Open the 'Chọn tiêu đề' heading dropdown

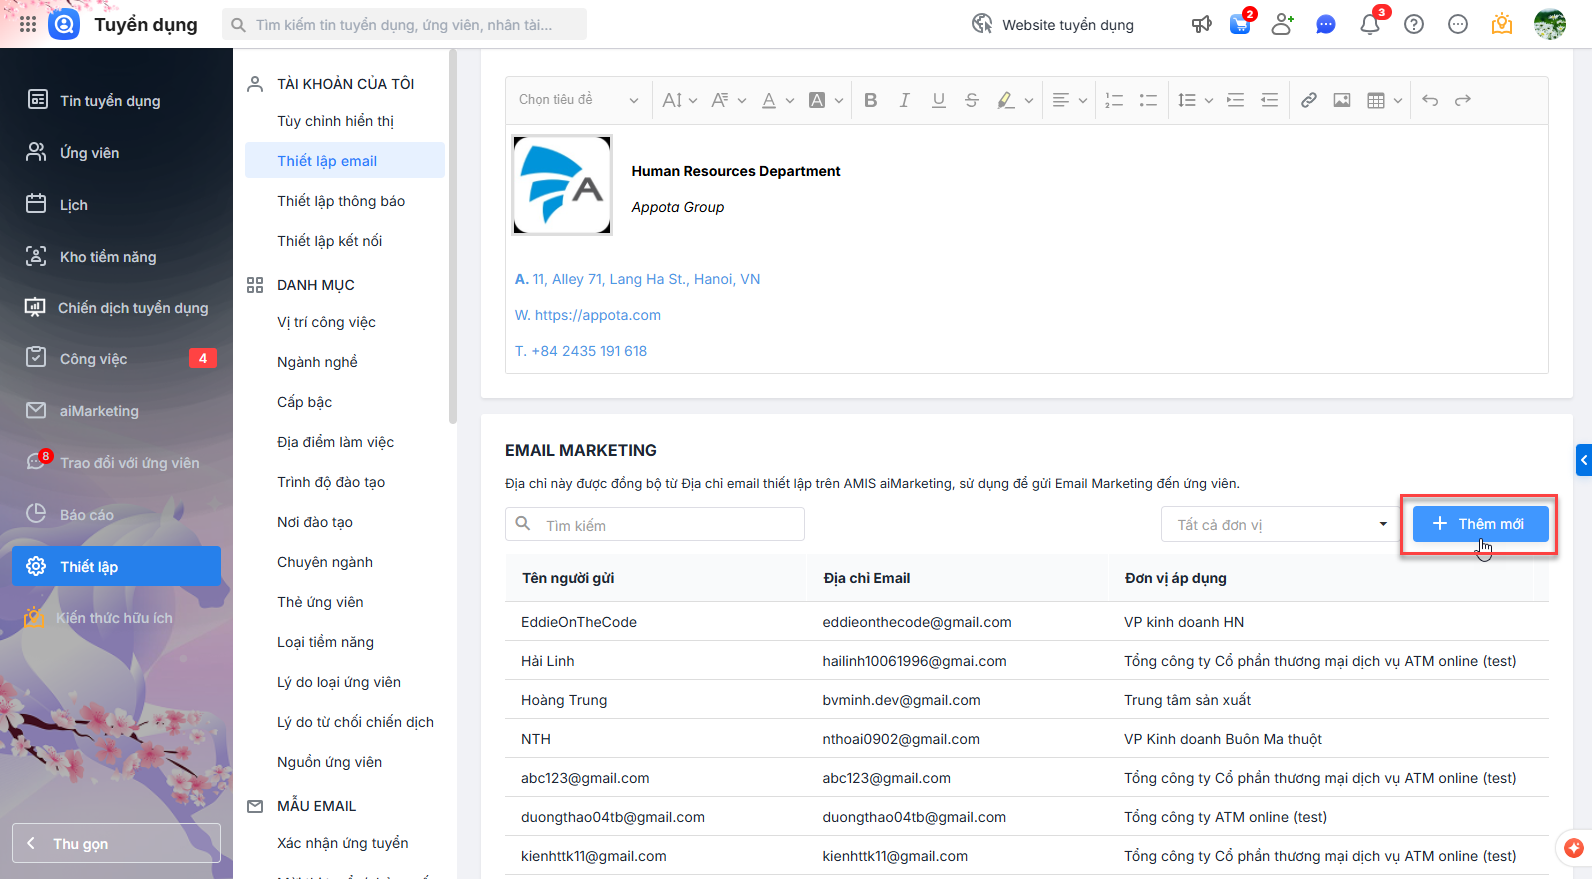[578, 100]
